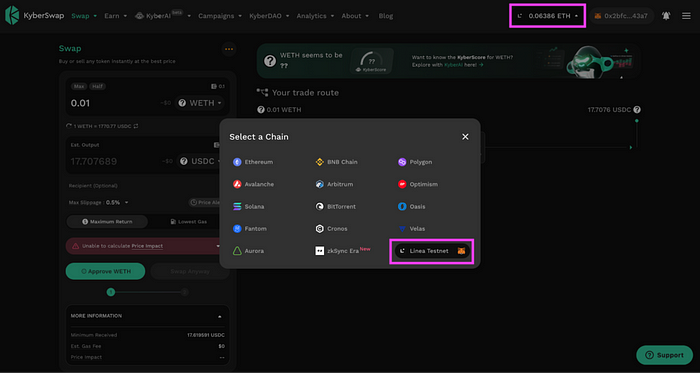Pick the Solana chain icon
Screen dimensions: 700x373
pos(237,207)
